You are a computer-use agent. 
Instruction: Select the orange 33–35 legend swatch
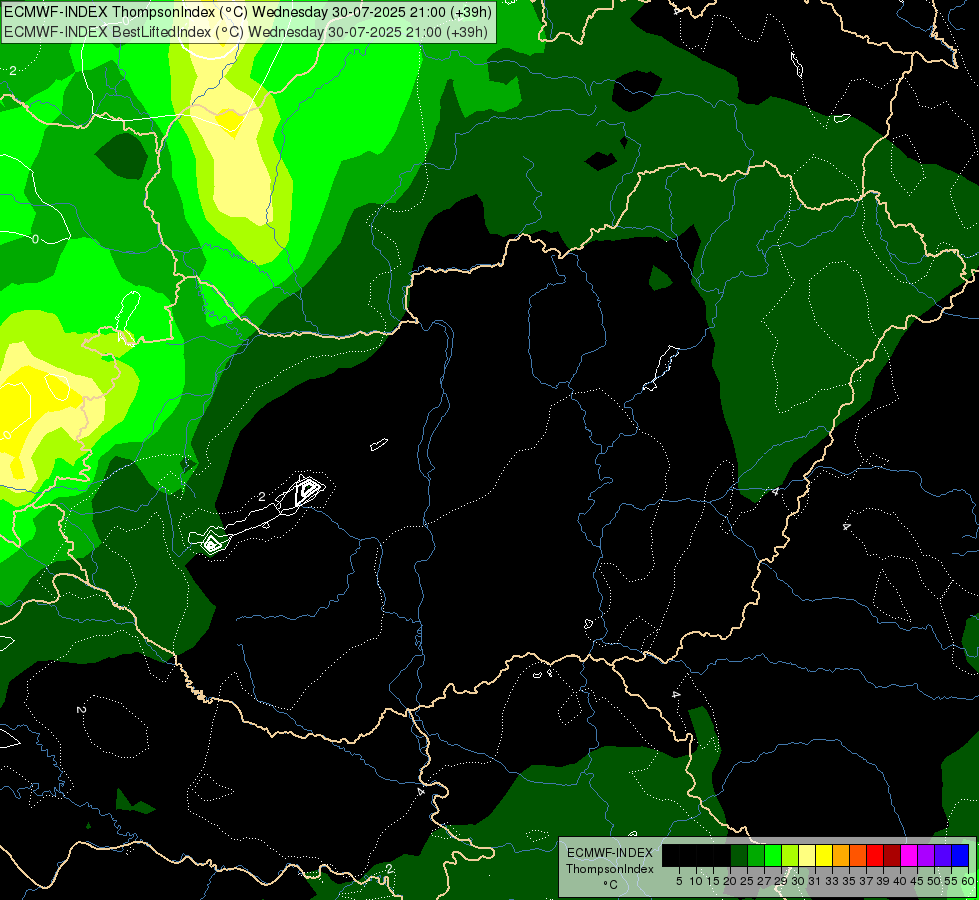click(x=841, y=855)
